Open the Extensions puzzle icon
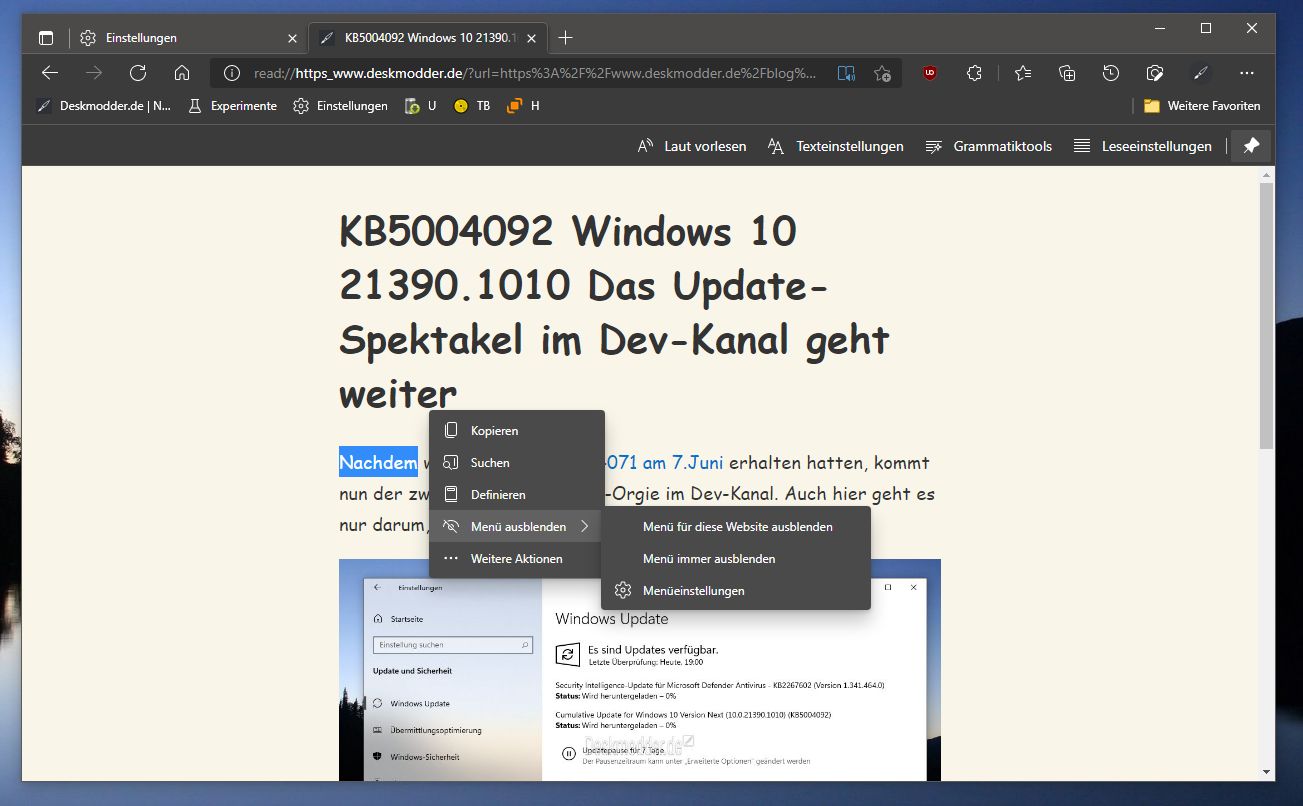 pos(974,73)
